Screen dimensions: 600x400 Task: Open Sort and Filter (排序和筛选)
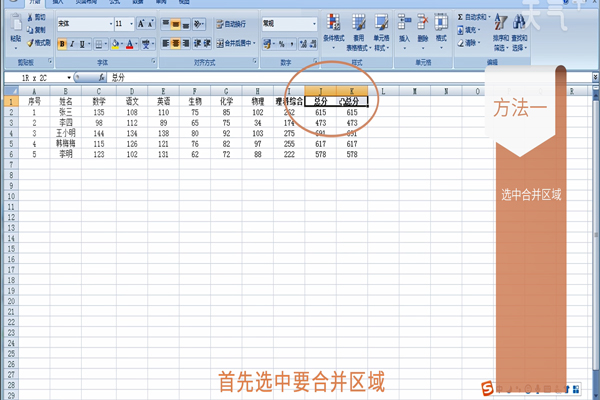(x=501, y=32)
